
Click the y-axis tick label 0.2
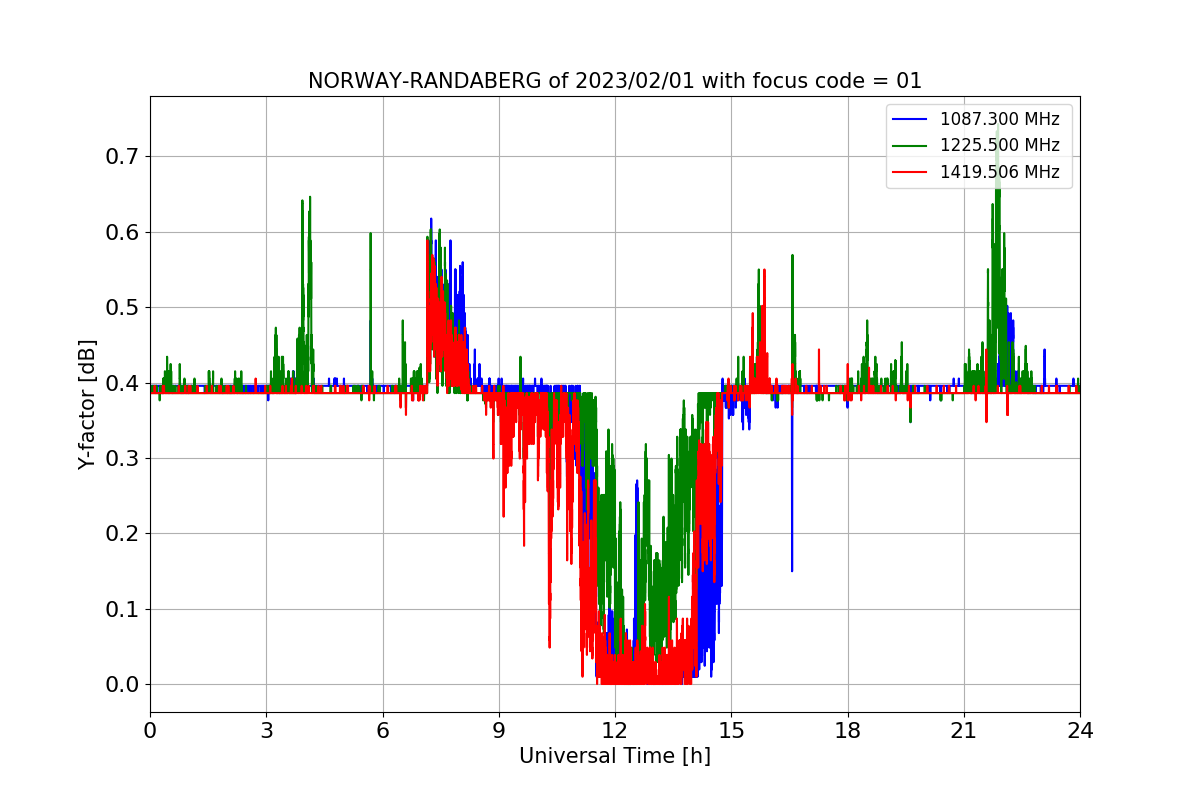[x=122, y=534]
